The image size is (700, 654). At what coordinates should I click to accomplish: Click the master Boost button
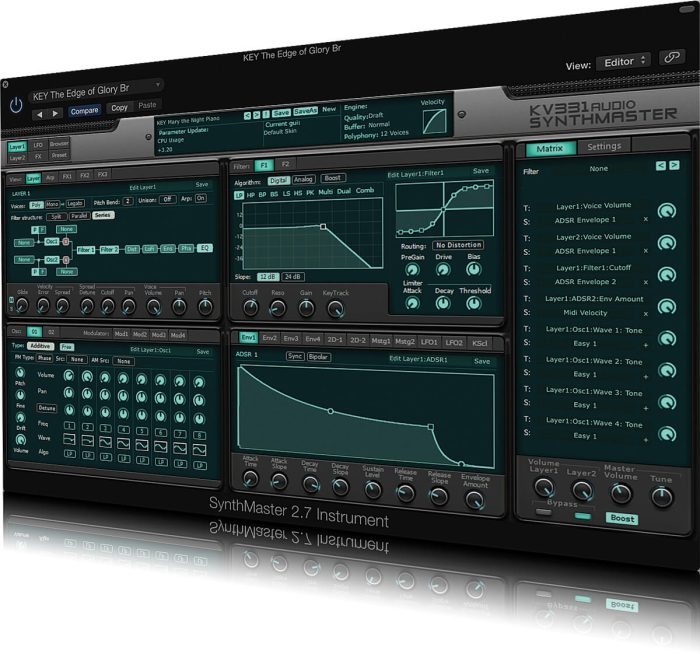click(x=622, y=518)
